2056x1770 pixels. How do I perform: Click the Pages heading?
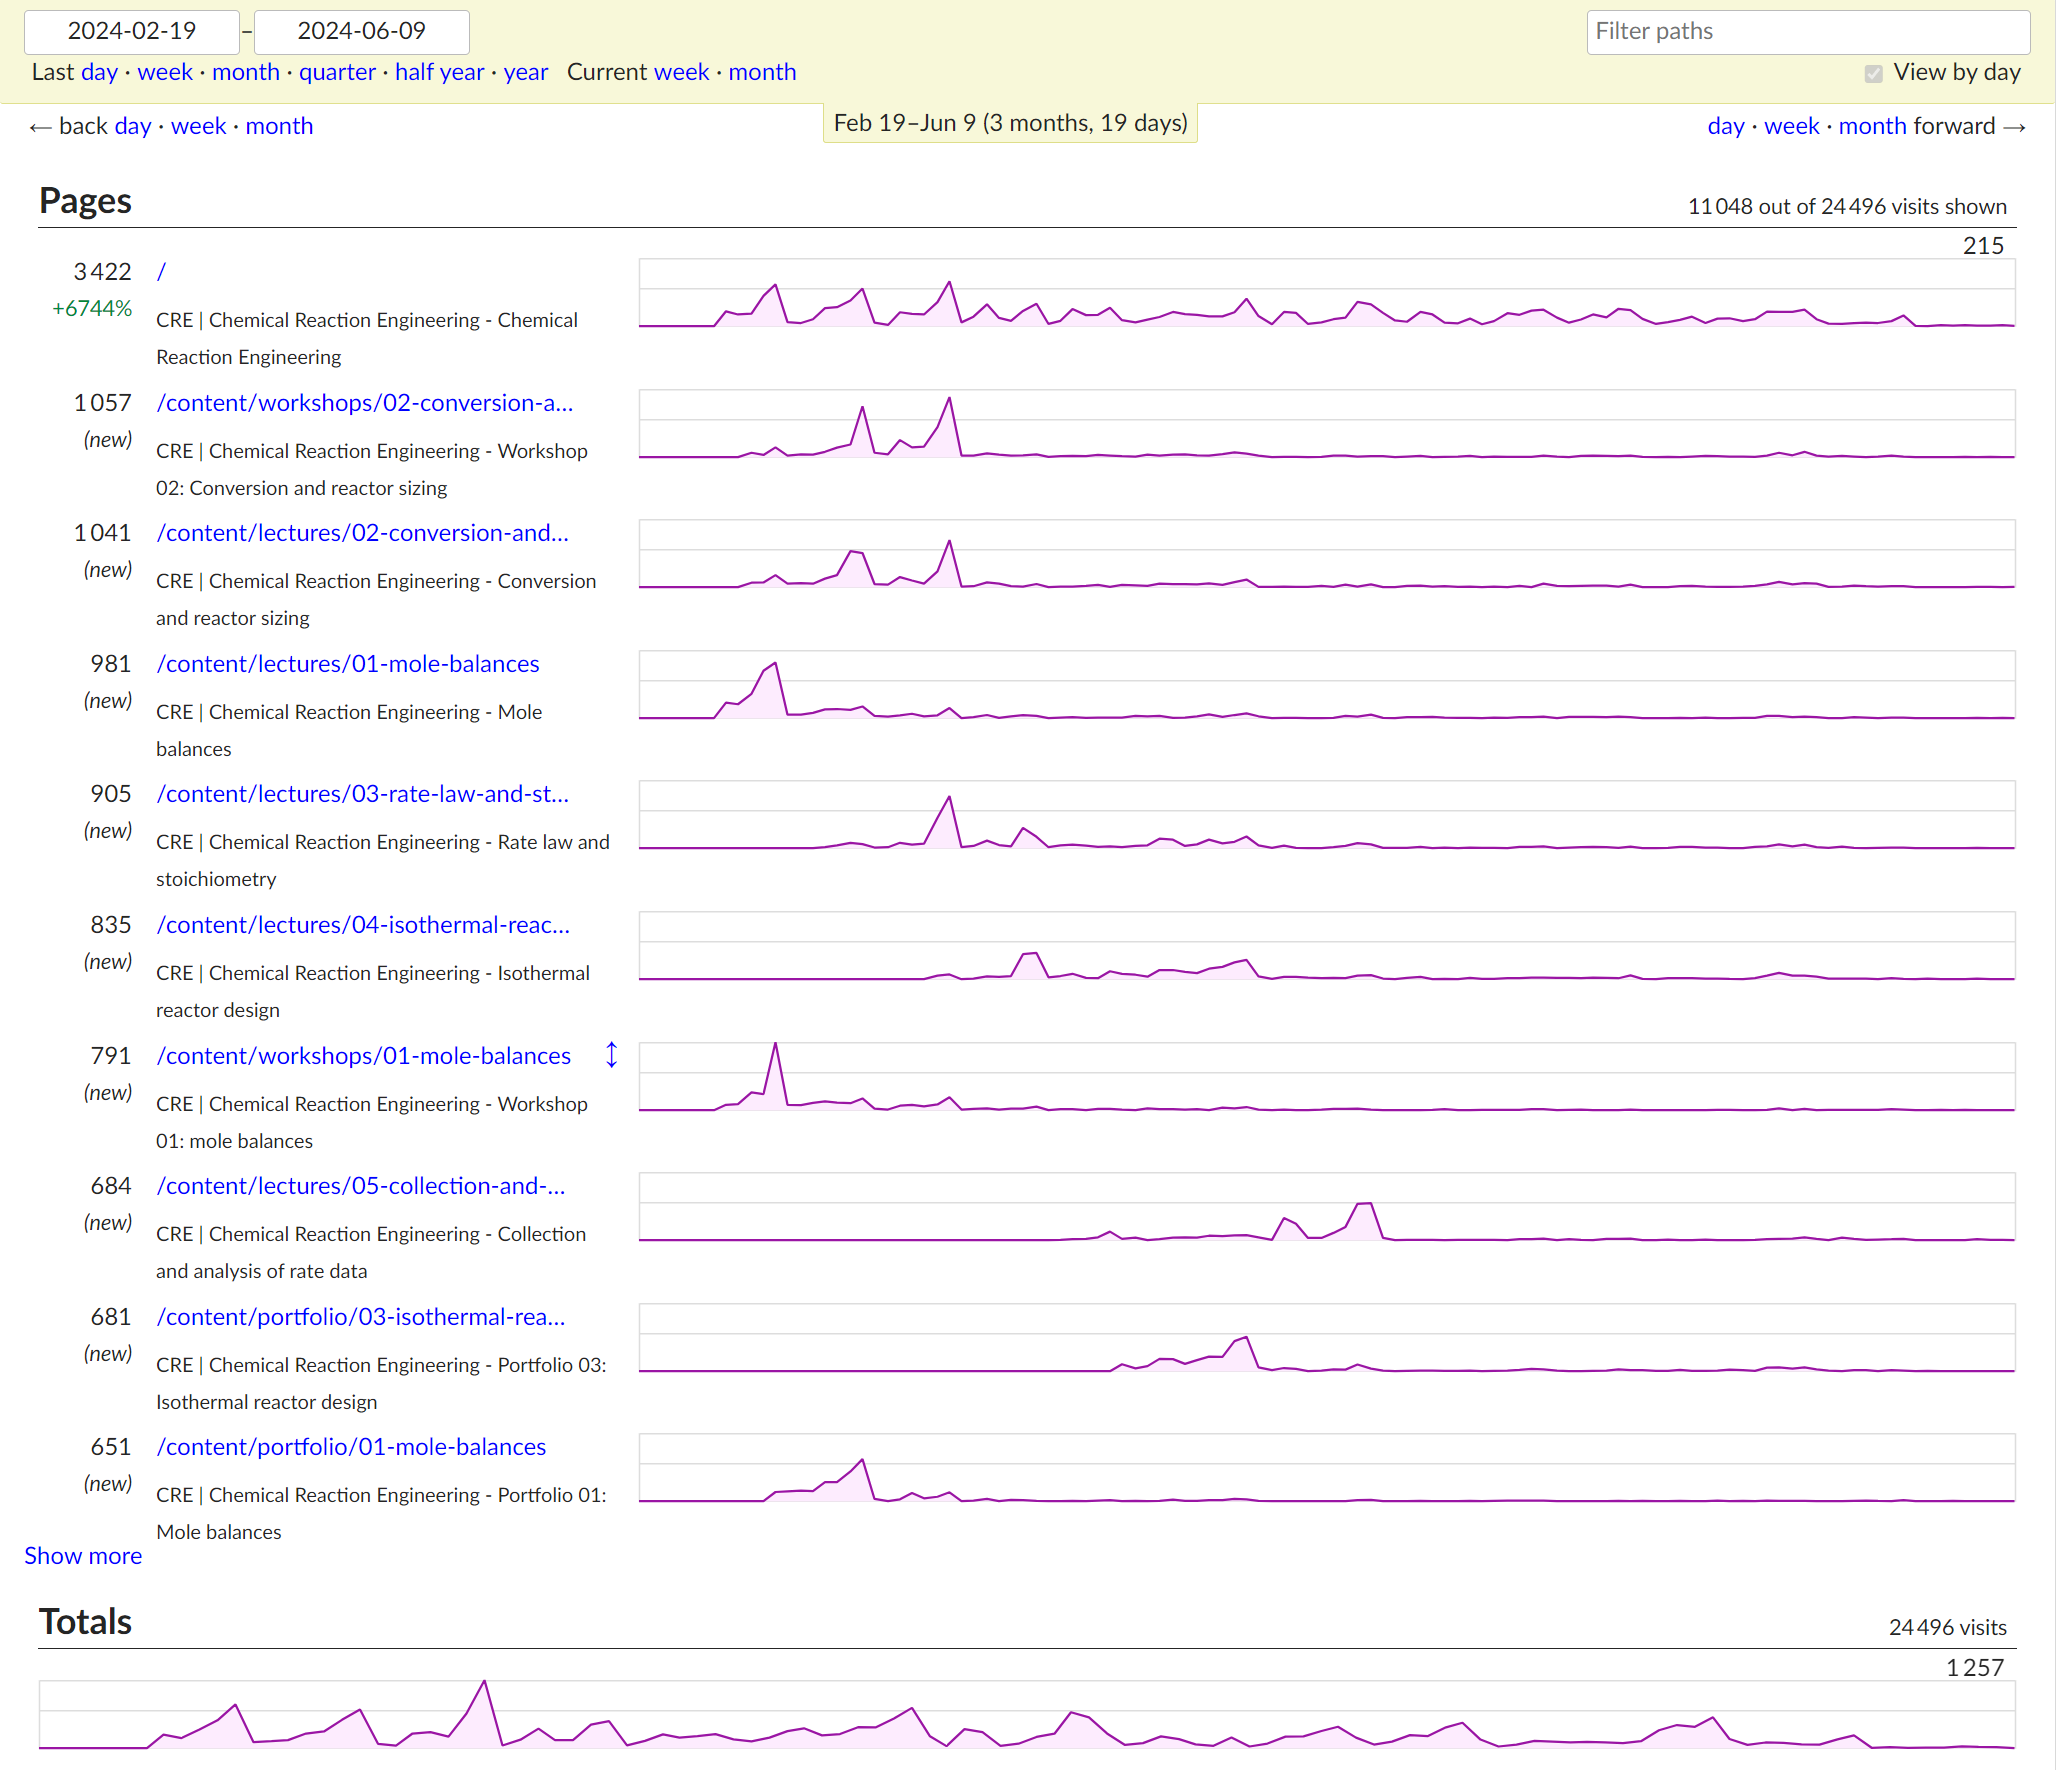pyautogui.click(x=85, y=201)
